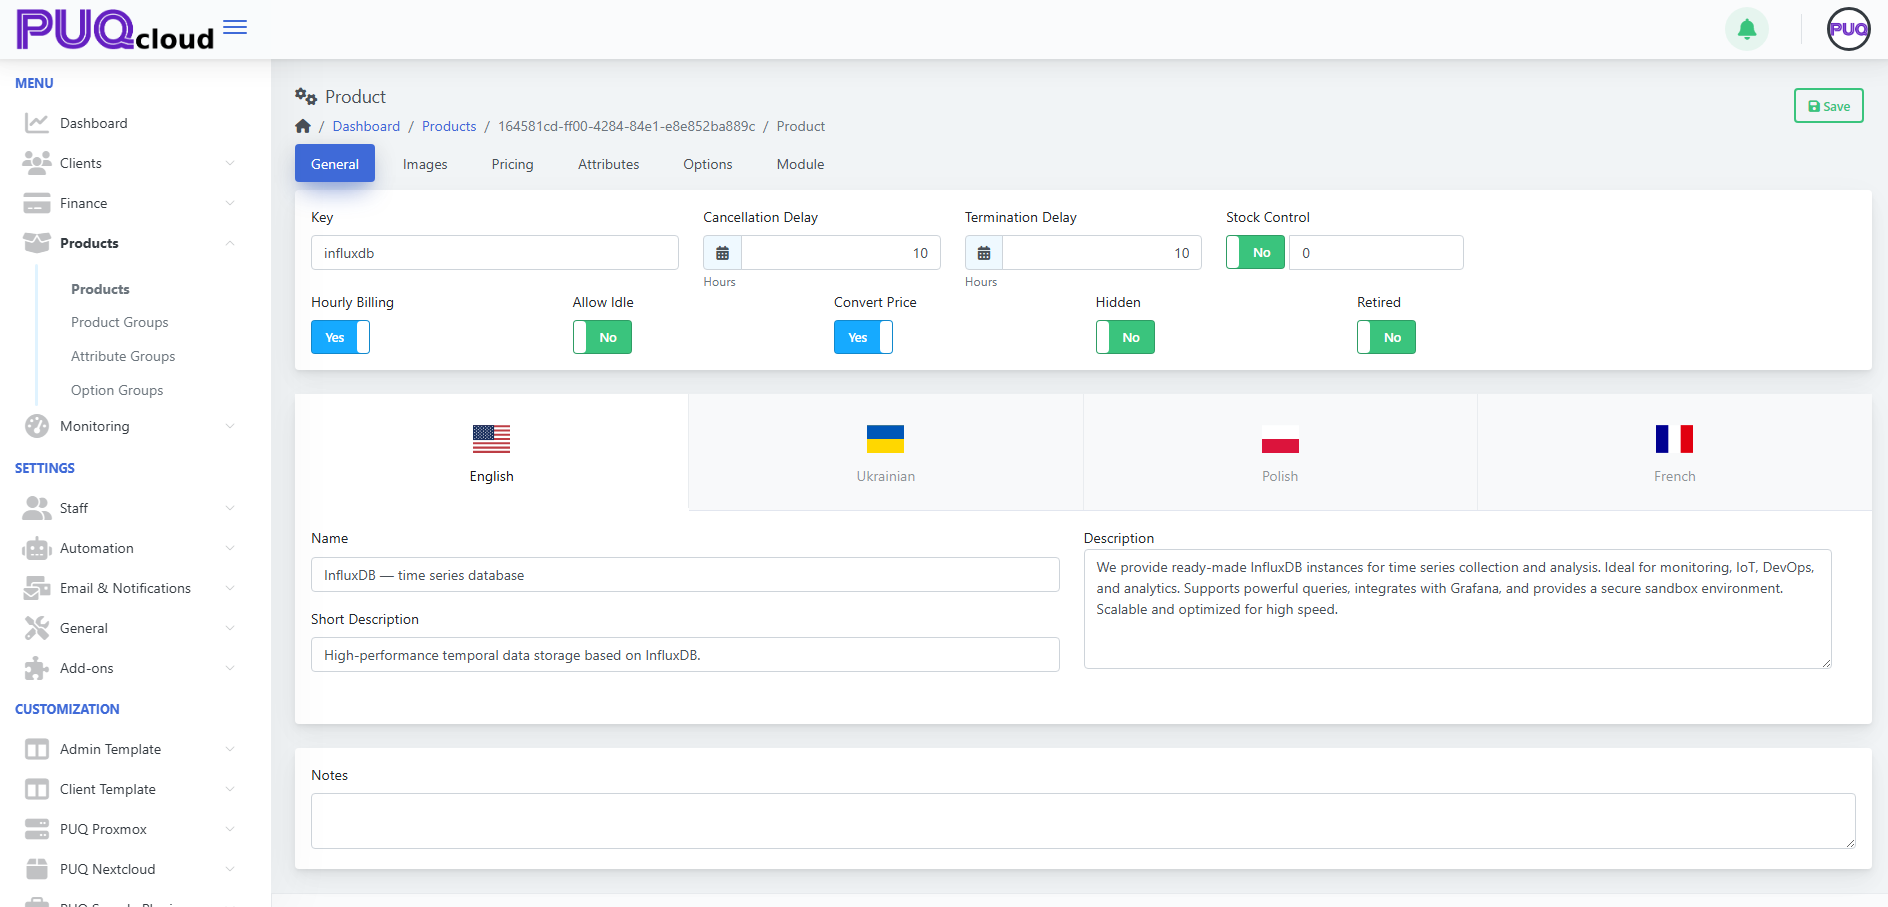Expand the Add-ons menu chevron
Viewport: 1888px width, 907px height.
point(230,668)
